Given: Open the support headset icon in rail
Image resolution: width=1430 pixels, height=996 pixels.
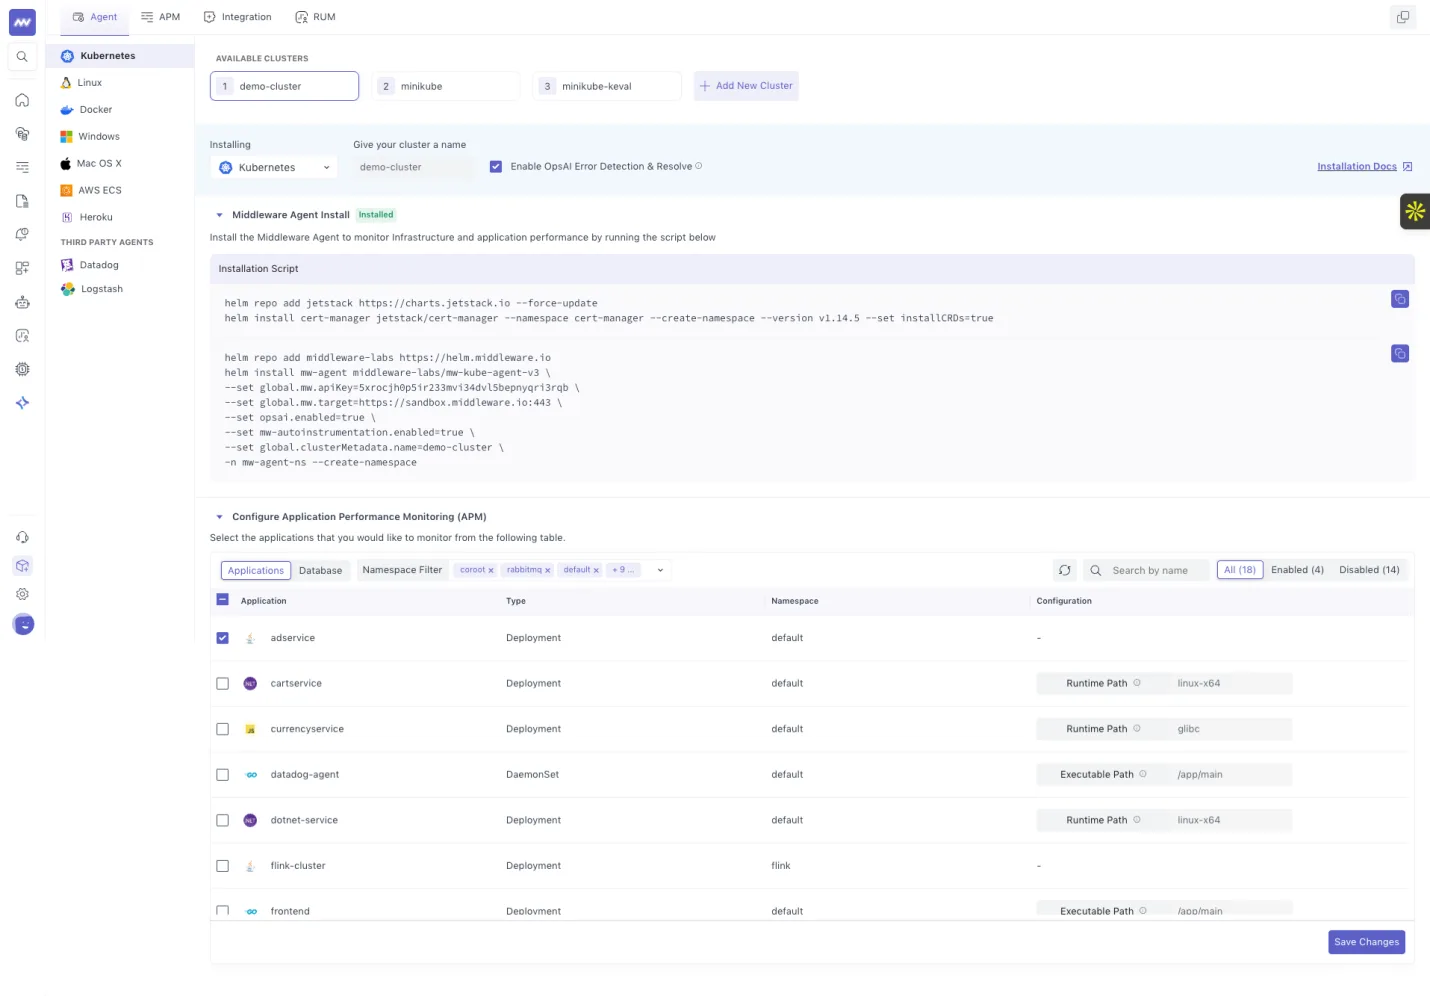Looking at the screenshot, I should click(22, 538).
